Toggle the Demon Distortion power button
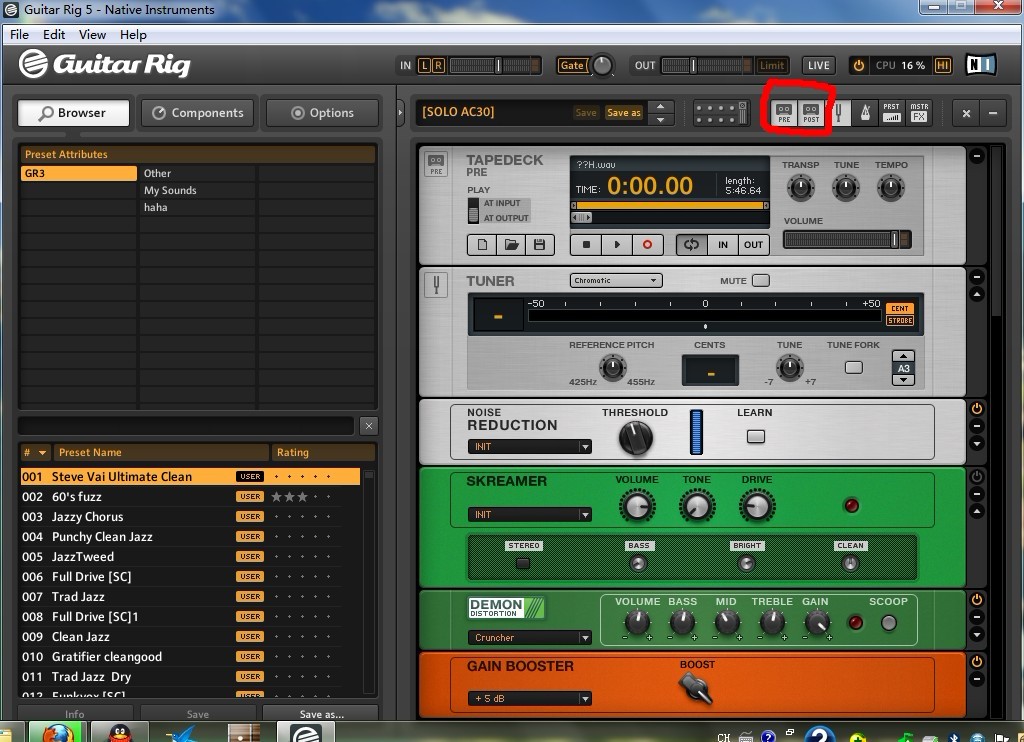Screen dimensions: 1024x742 point(977,600)
